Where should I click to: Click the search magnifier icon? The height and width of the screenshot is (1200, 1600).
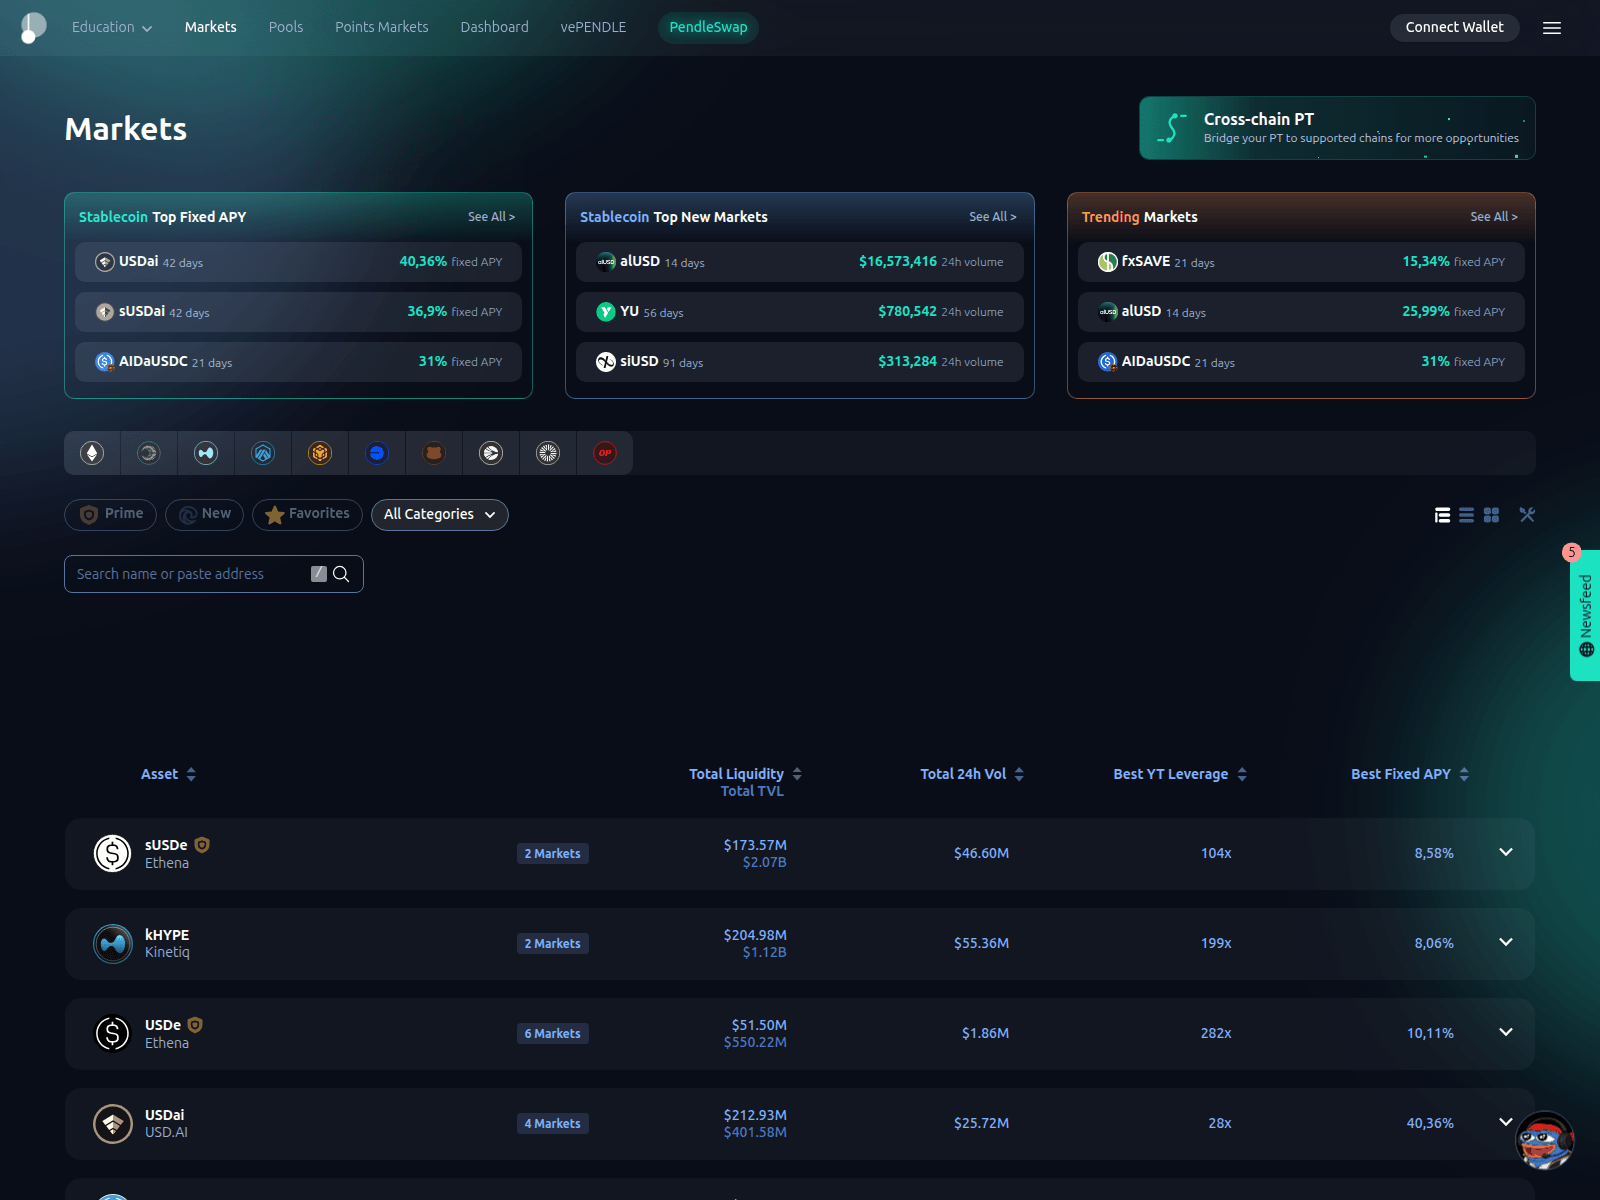coord(341,574)
